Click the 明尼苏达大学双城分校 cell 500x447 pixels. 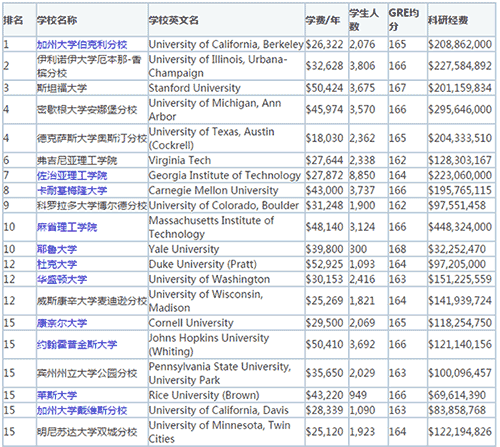point(92,432)
